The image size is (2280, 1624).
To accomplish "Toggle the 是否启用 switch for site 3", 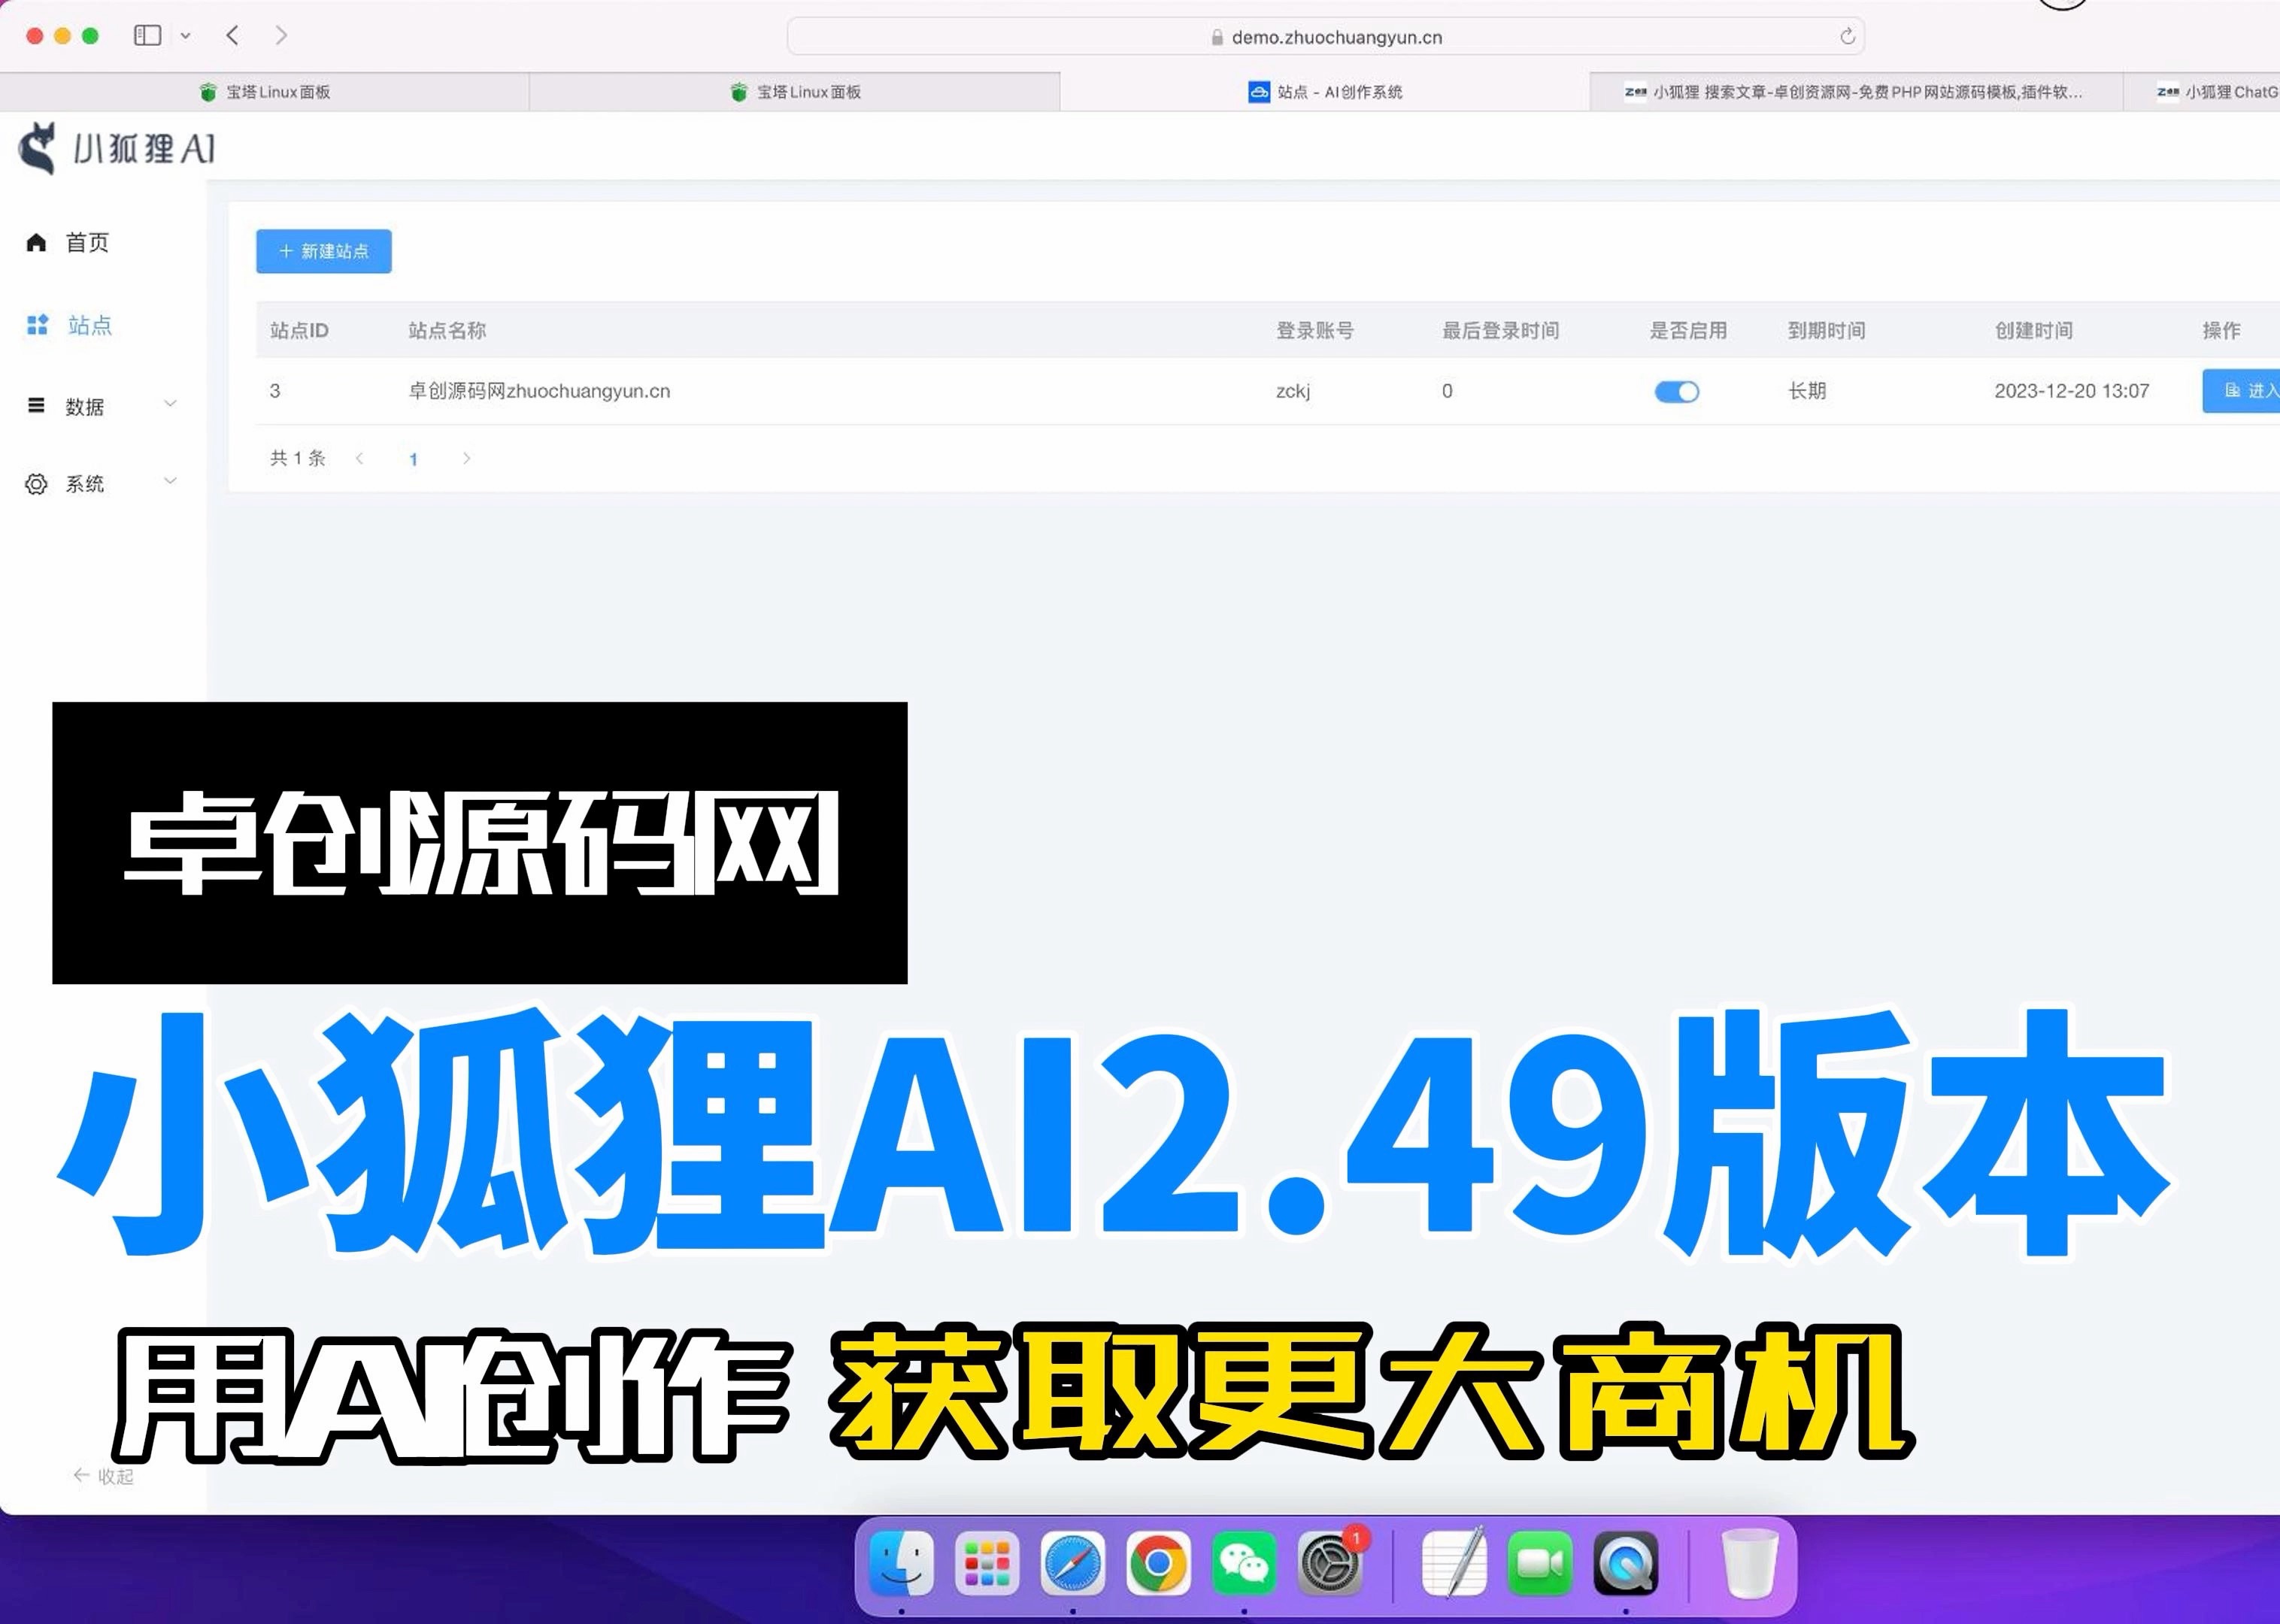I will click(x=1677, y=392).
